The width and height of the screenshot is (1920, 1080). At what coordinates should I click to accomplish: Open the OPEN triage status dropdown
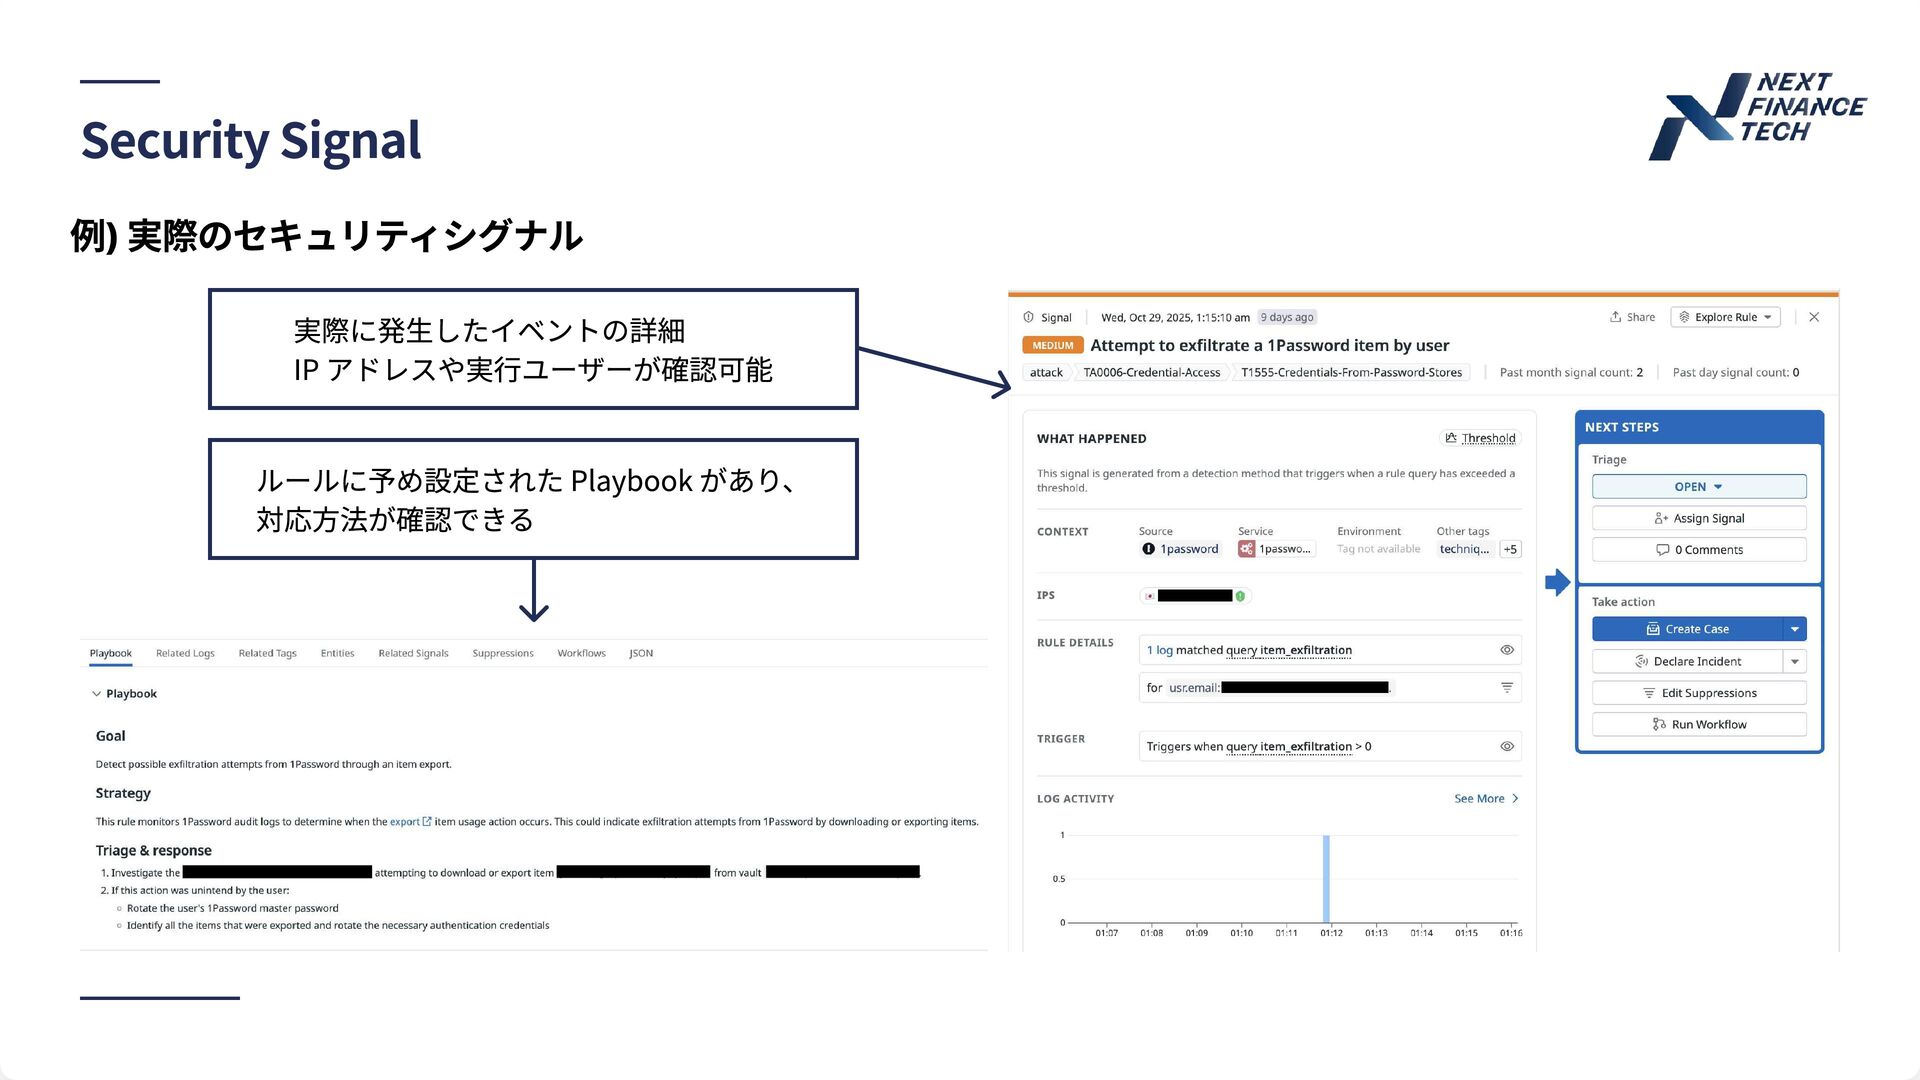pyautogui.click(x=1698, y=487)
